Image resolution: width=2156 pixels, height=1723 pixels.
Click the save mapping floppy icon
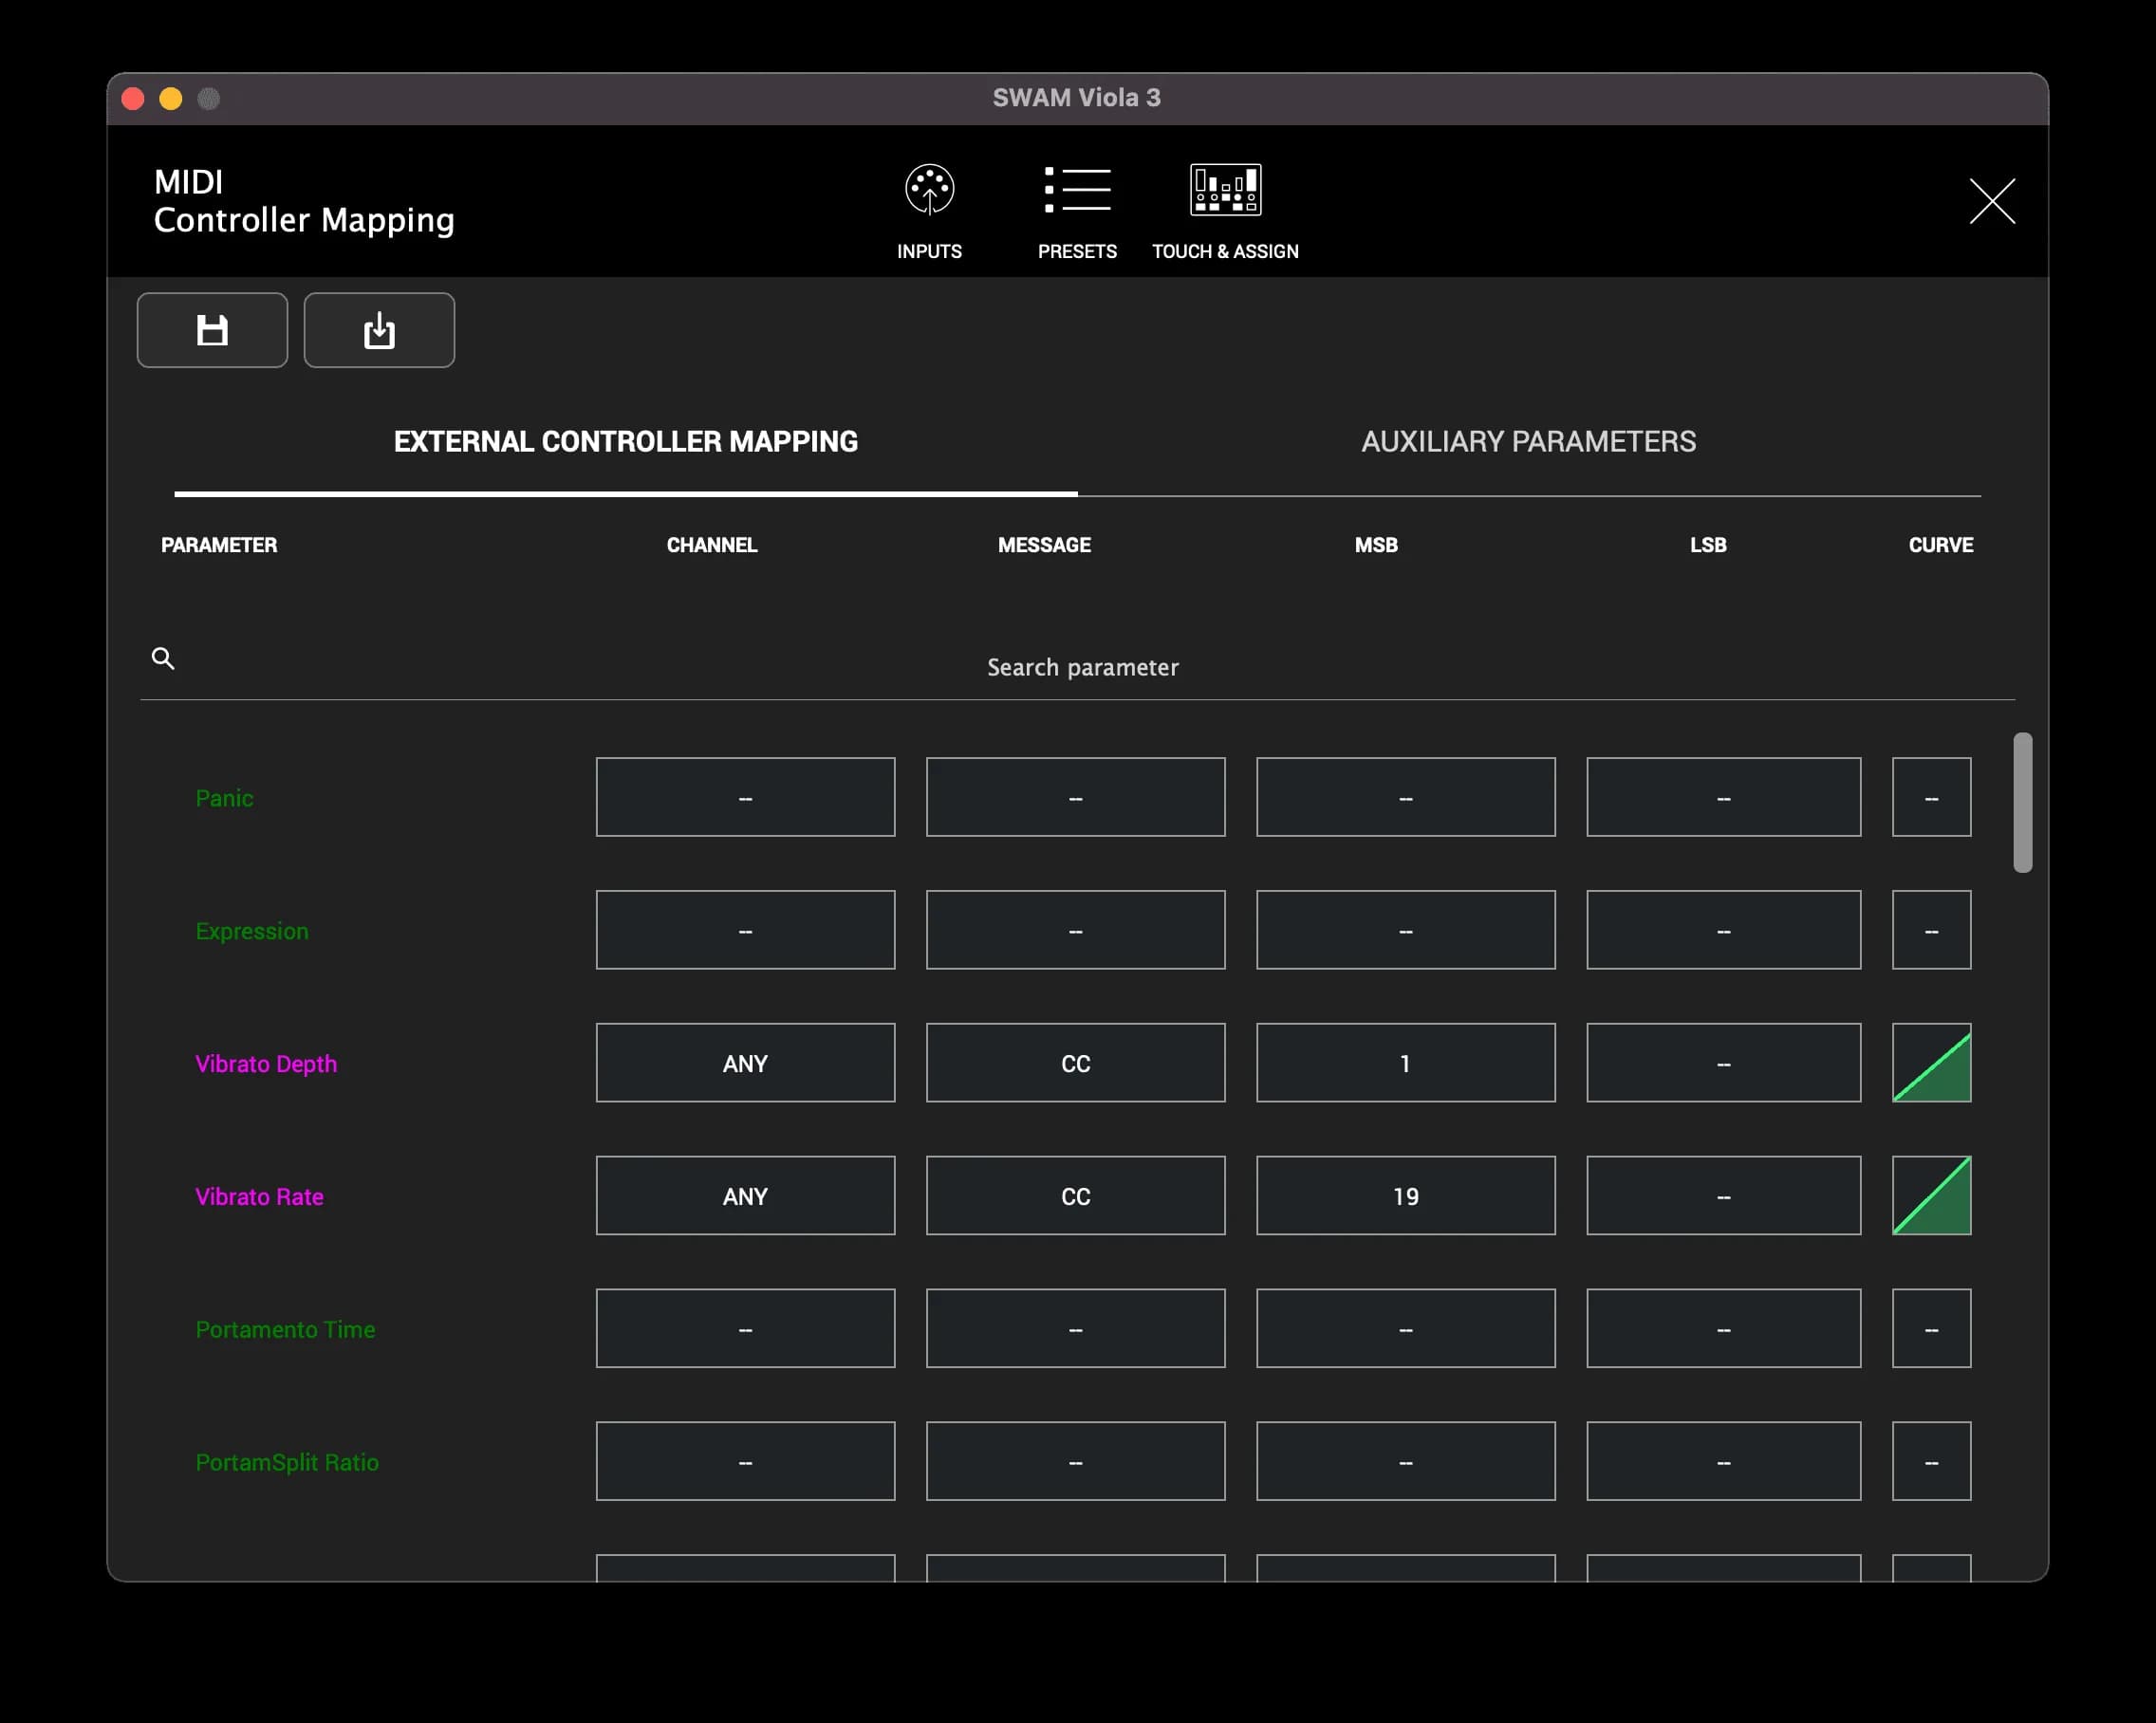212,330
